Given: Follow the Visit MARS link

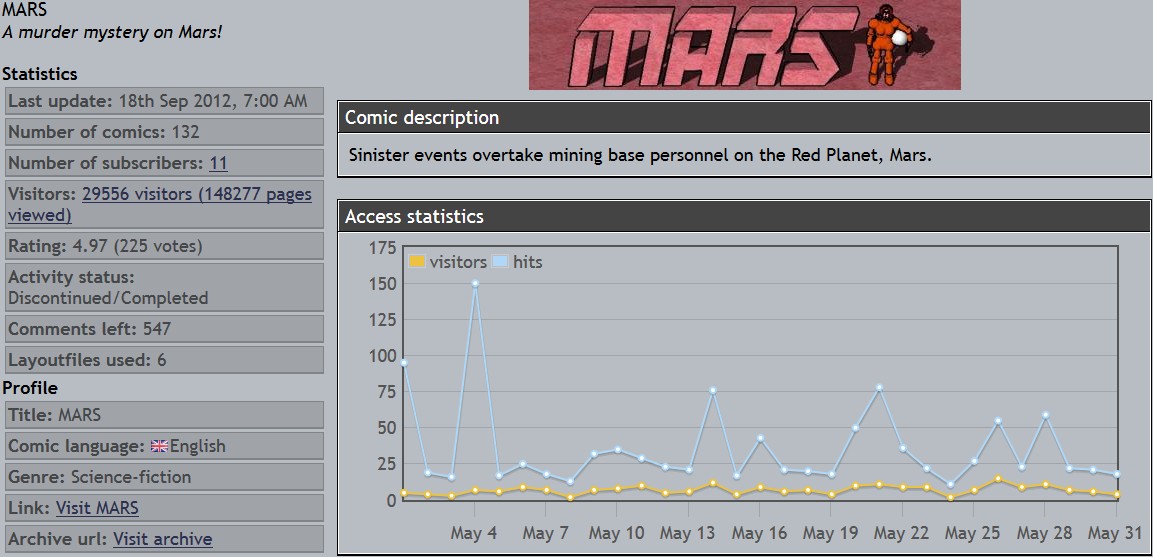Looking at the screenshot, I should click(97, 508).
